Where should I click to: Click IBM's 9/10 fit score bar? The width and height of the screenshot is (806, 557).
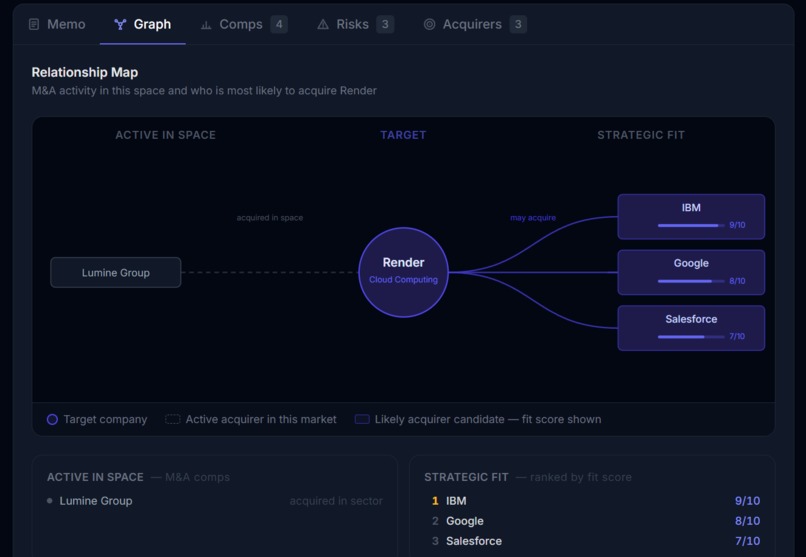(x=691, y=225)
